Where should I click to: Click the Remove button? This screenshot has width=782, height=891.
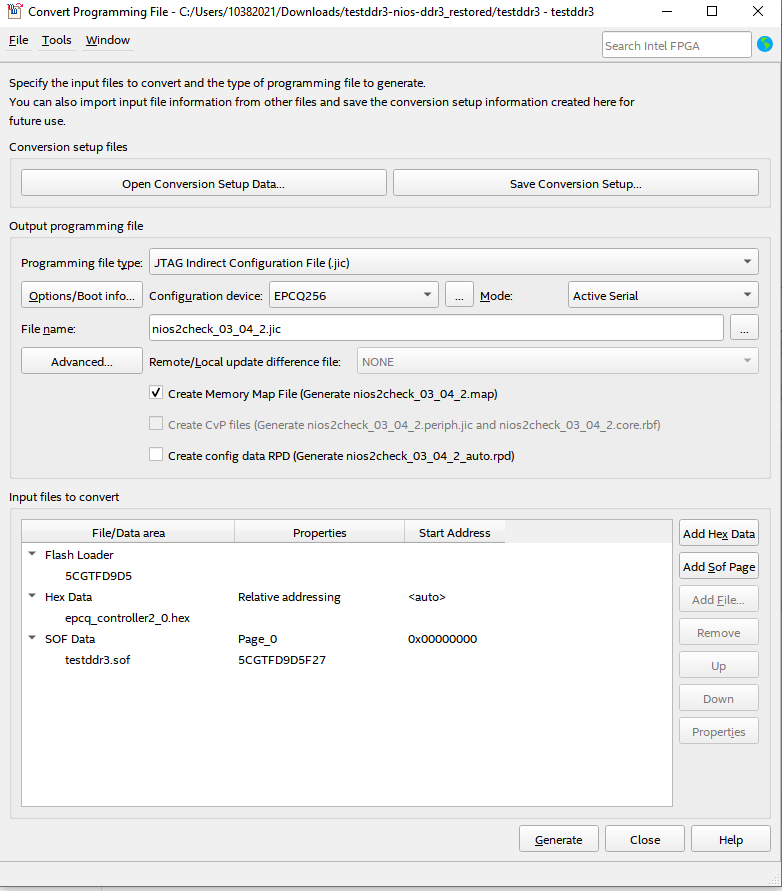pos(719,632)
